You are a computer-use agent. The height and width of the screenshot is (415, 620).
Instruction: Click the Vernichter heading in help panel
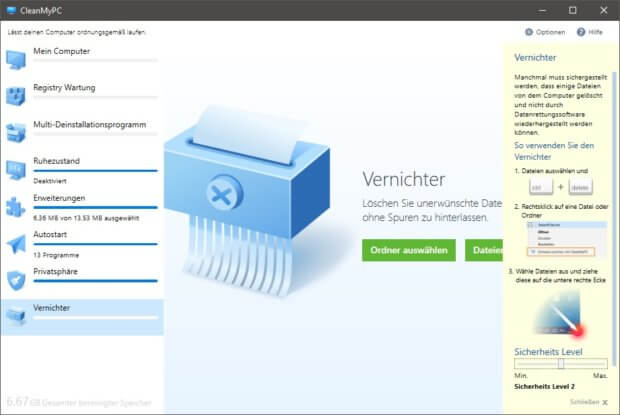tap(535, 58)
